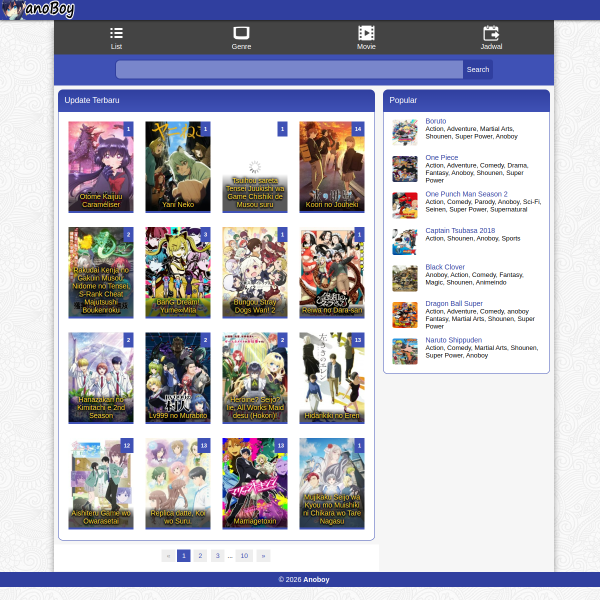Open Mamagetoxin thumbnail
600x600 pixels.
255,484
